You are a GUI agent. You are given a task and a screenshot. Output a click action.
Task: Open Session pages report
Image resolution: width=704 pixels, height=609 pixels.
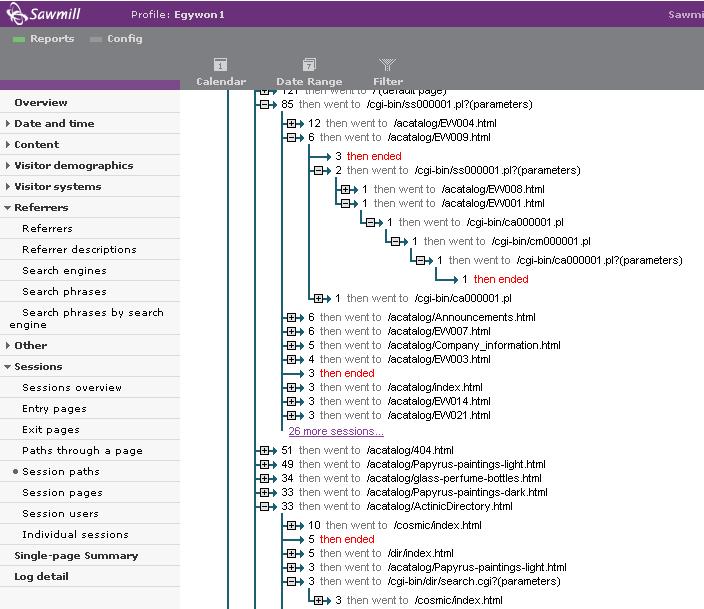[62, 493]
